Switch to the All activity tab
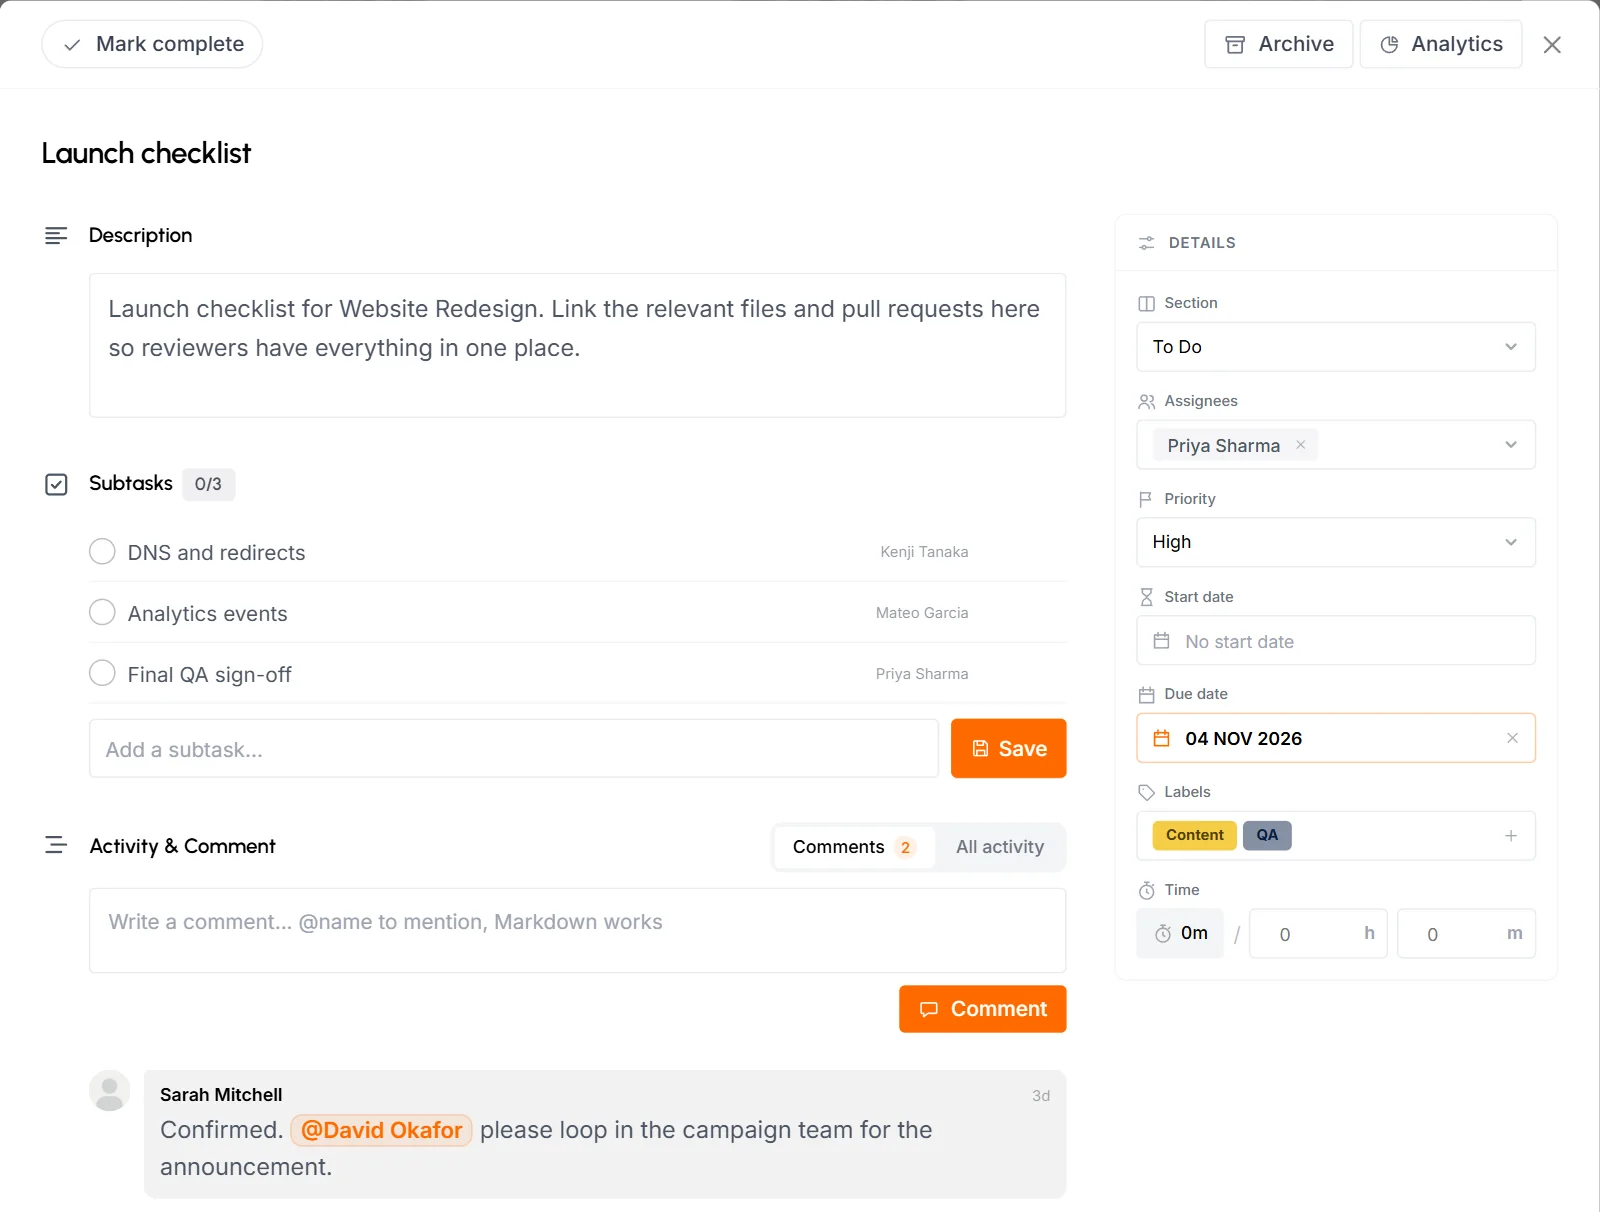Viewport: 1600px width, 1212px height. (1000, 847)
